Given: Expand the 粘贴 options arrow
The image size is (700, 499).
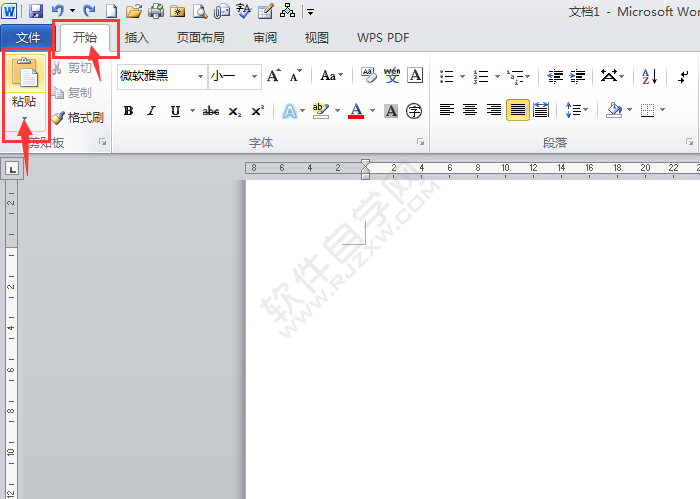Looking at the screenshot, I should [x=25, y=119].
